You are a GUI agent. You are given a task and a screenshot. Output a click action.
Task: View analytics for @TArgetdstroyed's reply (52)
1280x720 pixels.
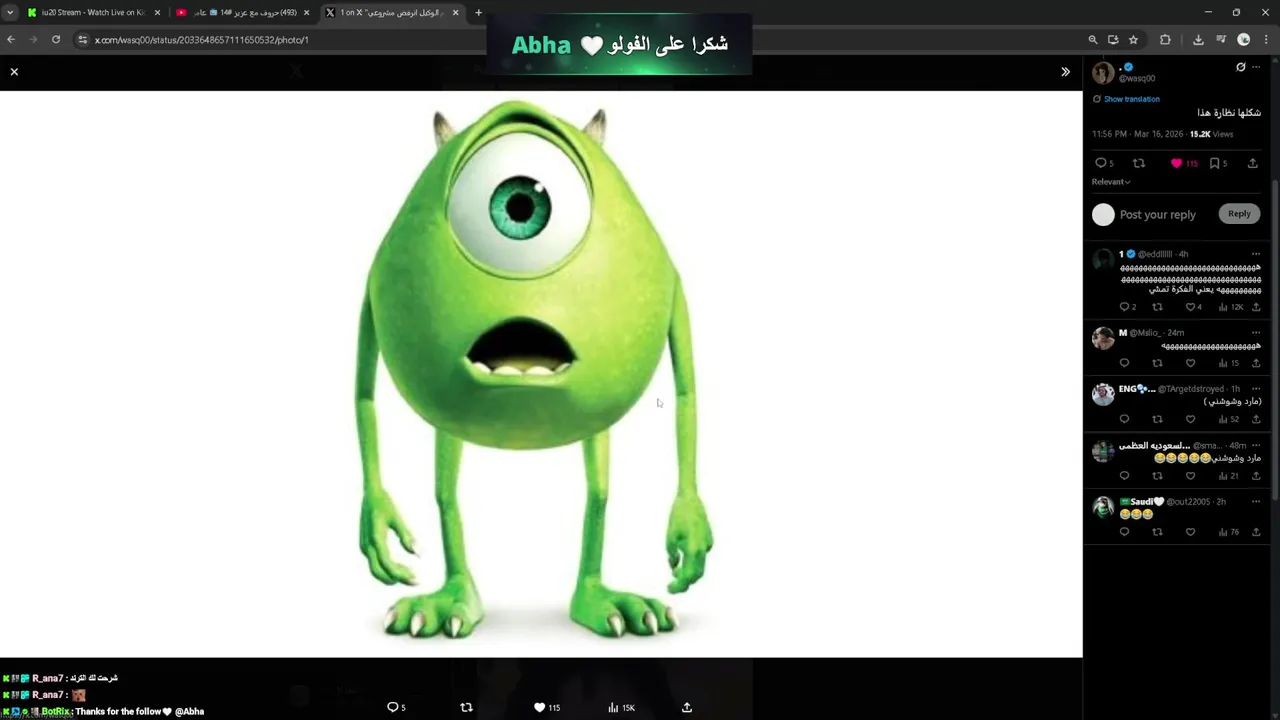tap(1229, 419)
